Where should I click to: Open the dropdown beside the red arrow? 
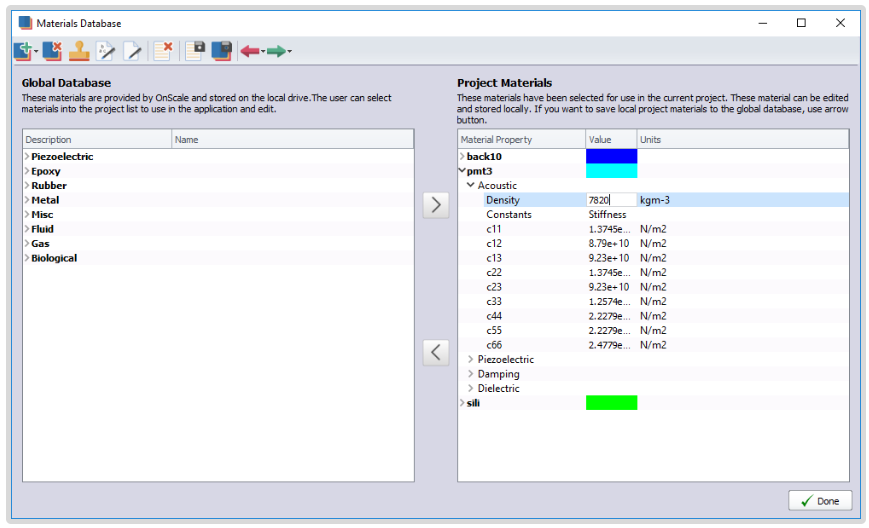click(x=263, y=52)
